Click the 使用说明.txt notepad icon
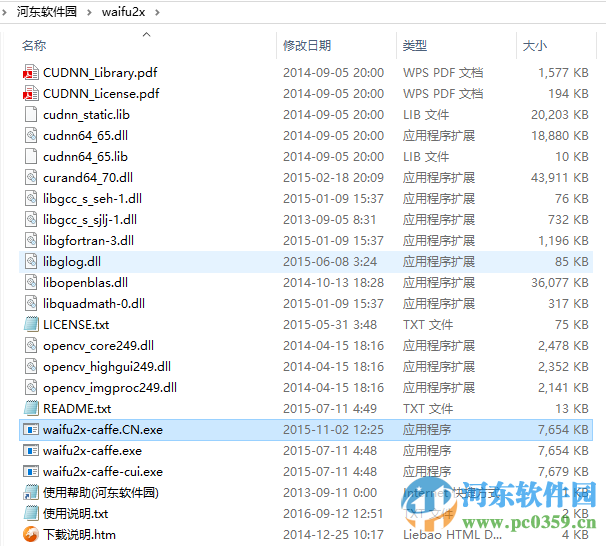The height and width of the screenshot is (547, 606). click(x=31, y=514)
